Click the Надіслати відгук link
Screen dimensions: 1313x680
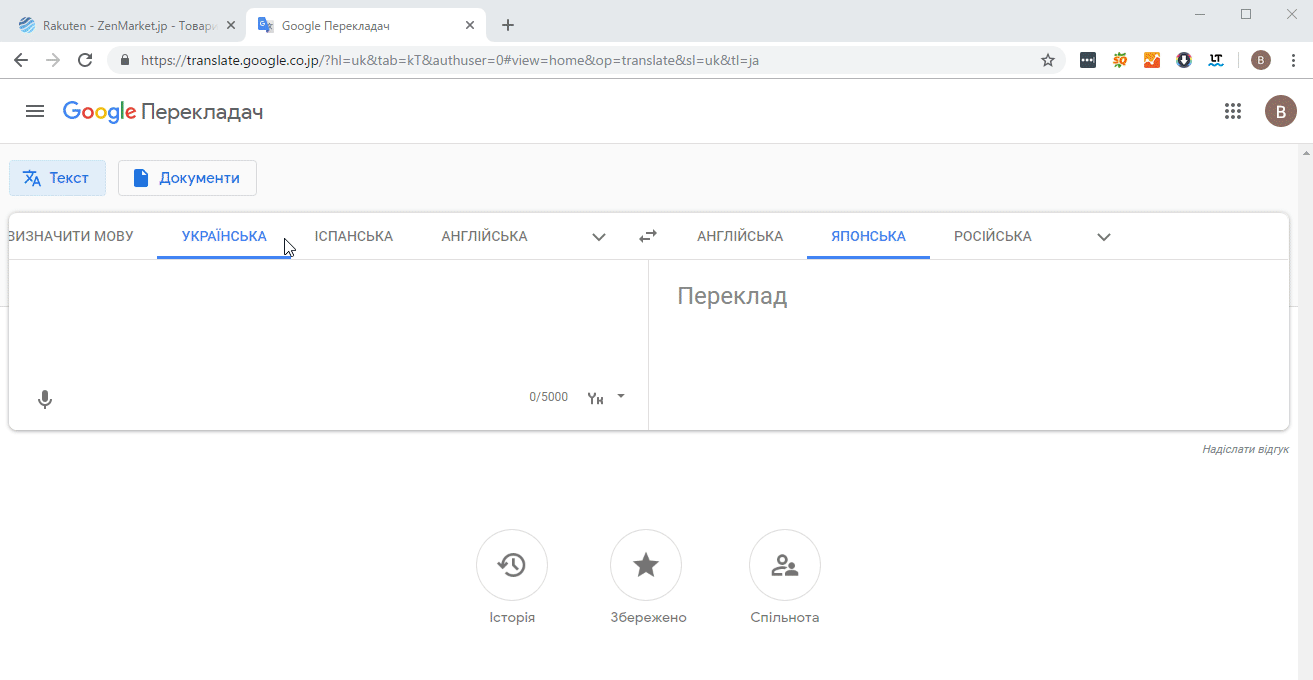point(1245,450)
